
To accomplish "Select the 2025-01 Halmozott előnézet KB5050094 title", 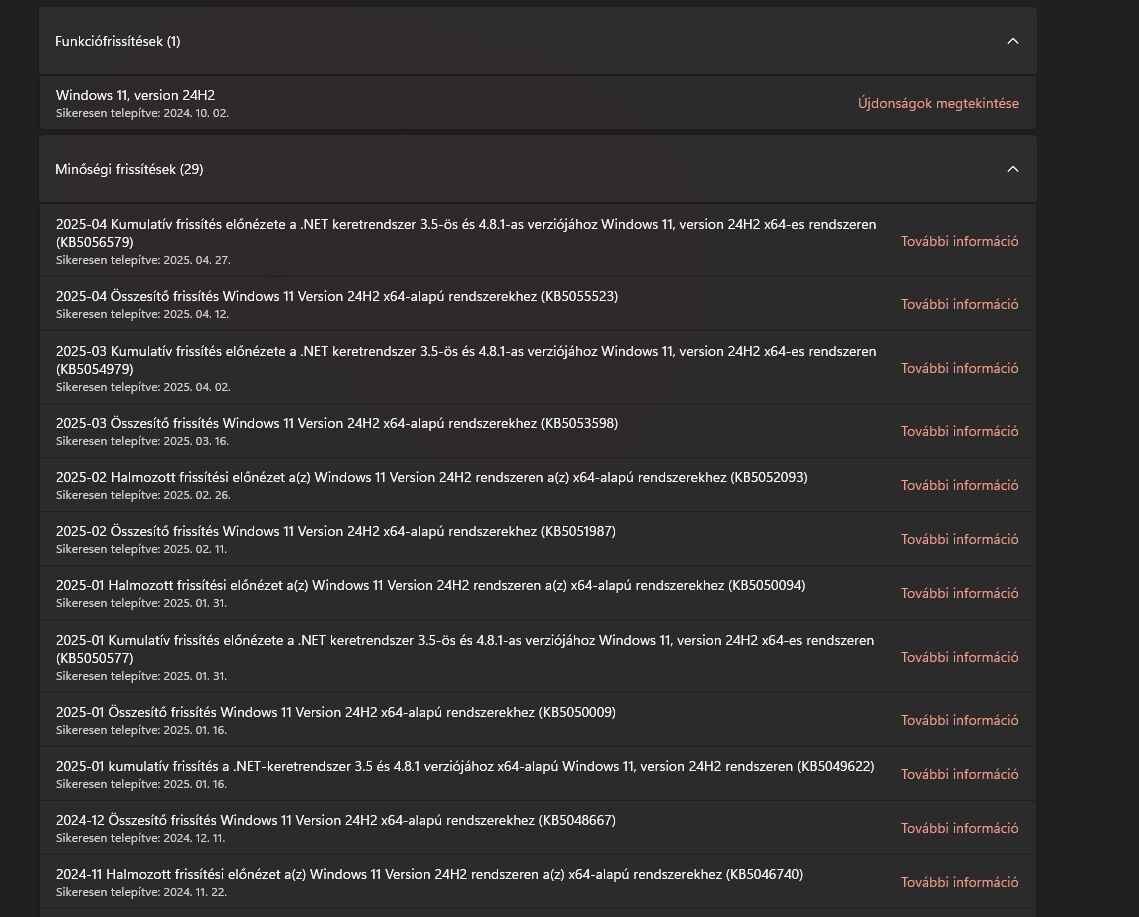I will (431, 586).
